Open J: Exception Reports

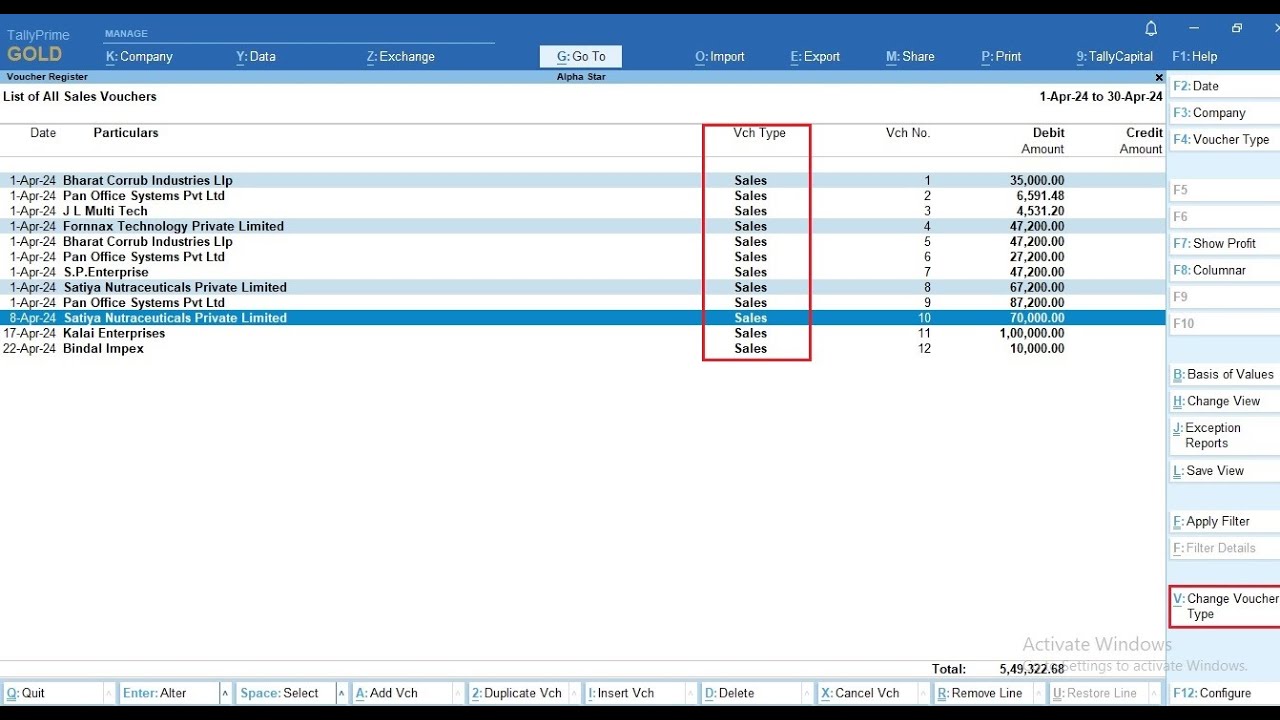coord(1224,435)
